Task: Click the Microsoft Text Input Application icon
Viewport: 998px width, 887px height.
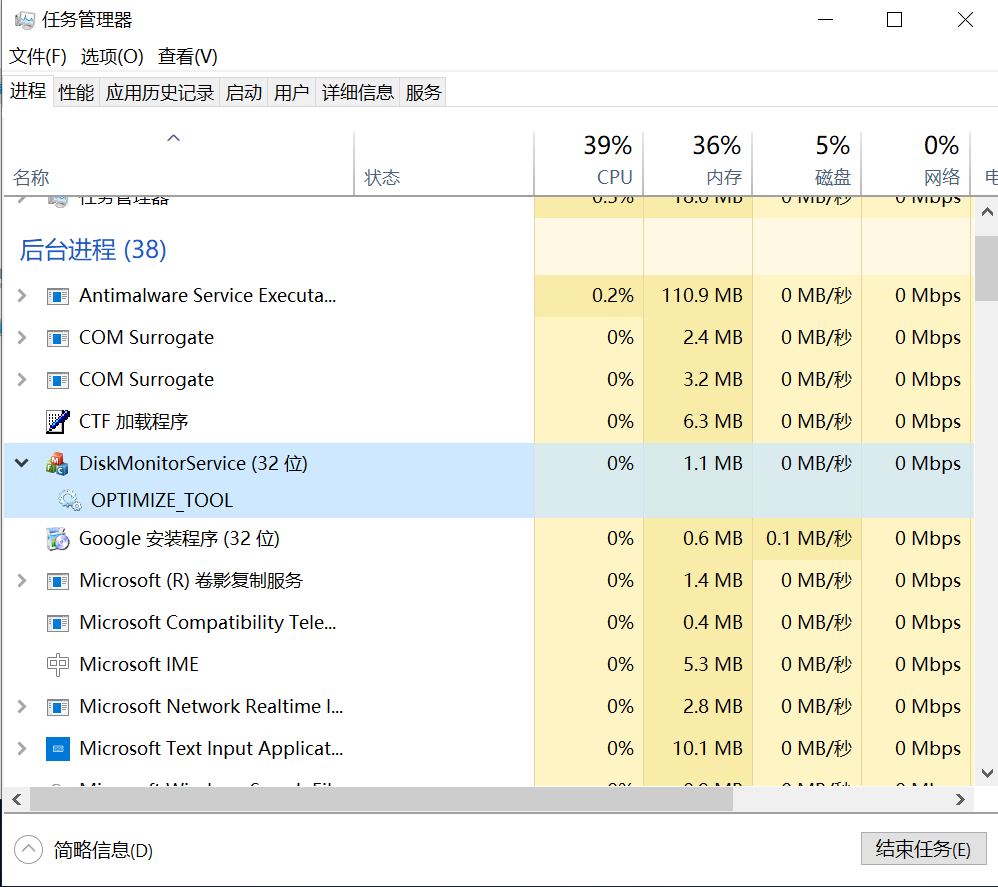Action: click(57, 749)
